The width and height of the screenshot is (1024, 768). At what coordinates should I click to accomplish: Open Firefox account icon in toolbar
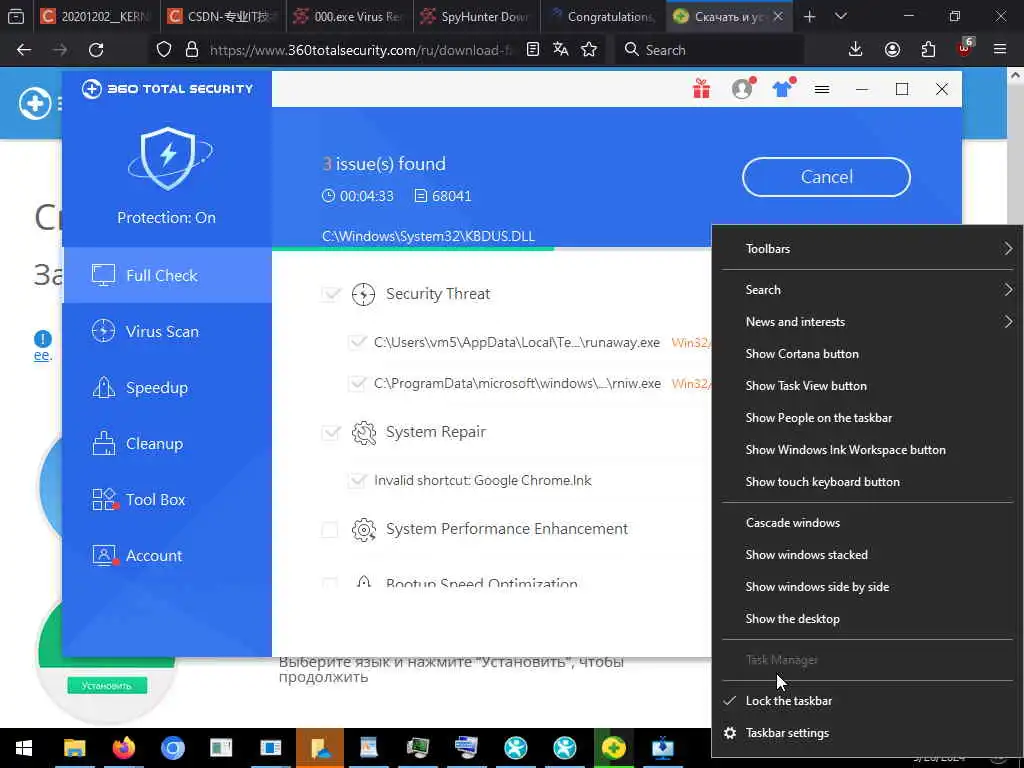click(x=892, y=50)
